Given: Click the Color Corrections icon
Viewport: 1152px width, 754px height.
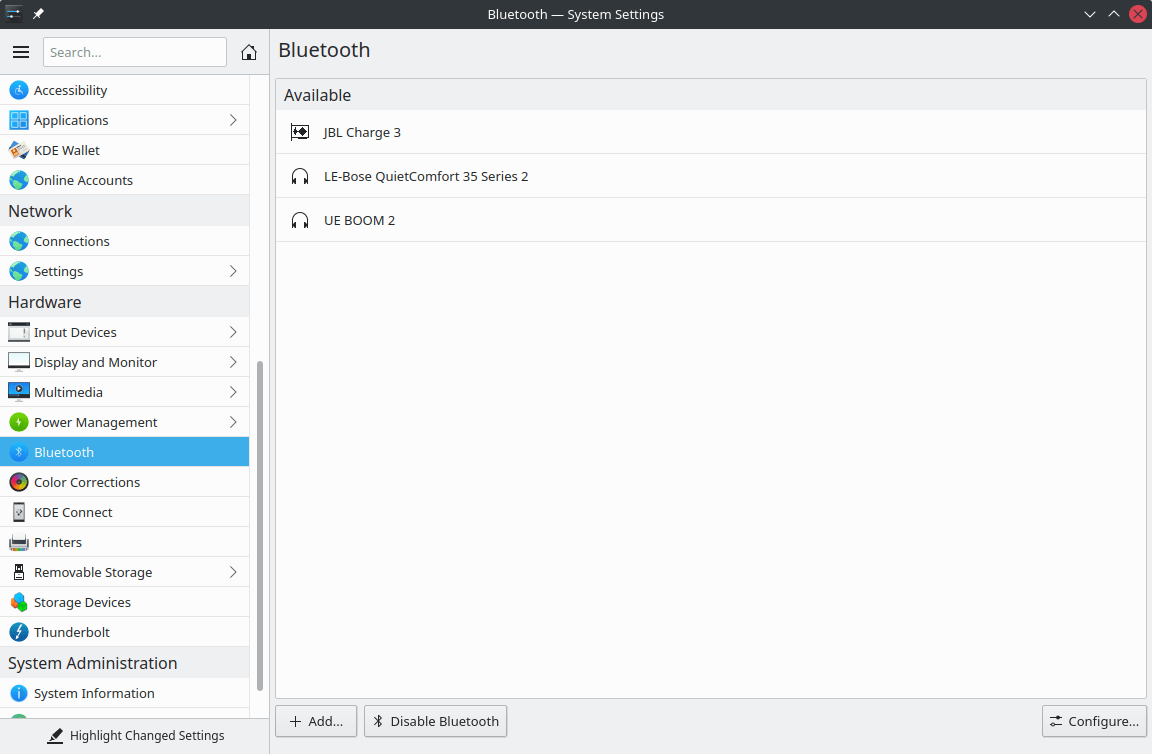Looking at the screenshot, I should [x=19, y=482].
